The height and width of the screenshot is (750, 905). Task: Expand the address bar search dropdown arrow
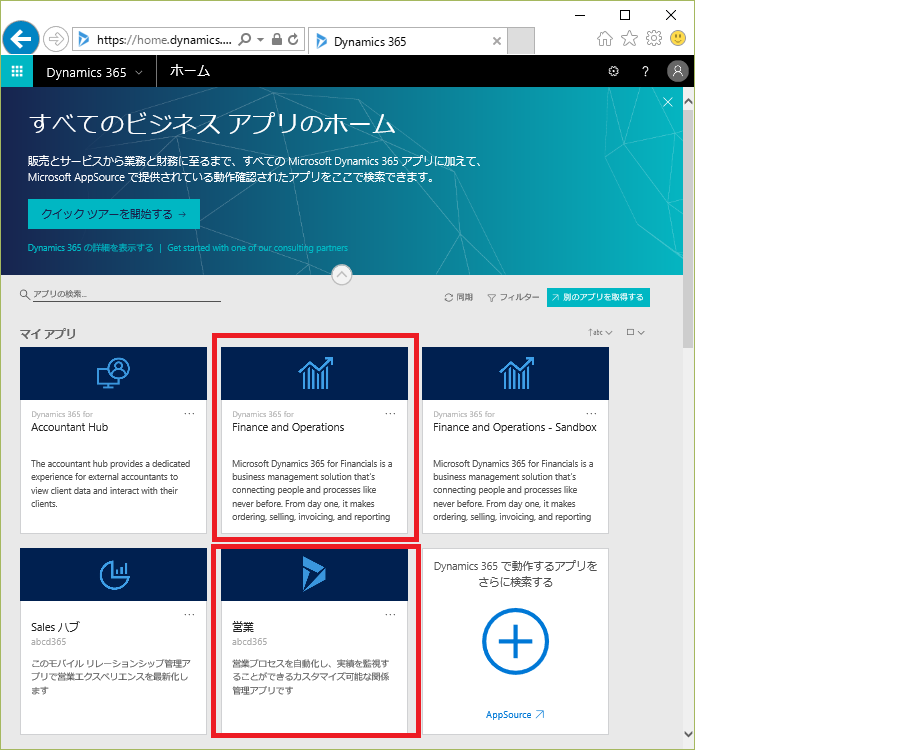(x=260, y=39)
